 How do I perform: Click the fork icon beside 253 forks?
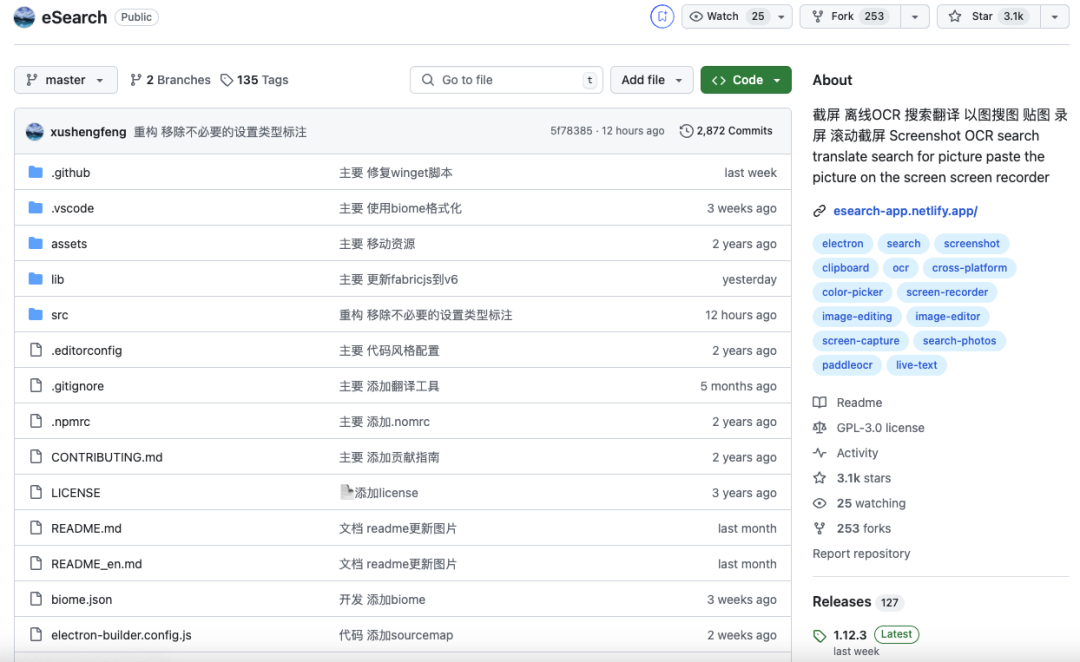point(820,528)
